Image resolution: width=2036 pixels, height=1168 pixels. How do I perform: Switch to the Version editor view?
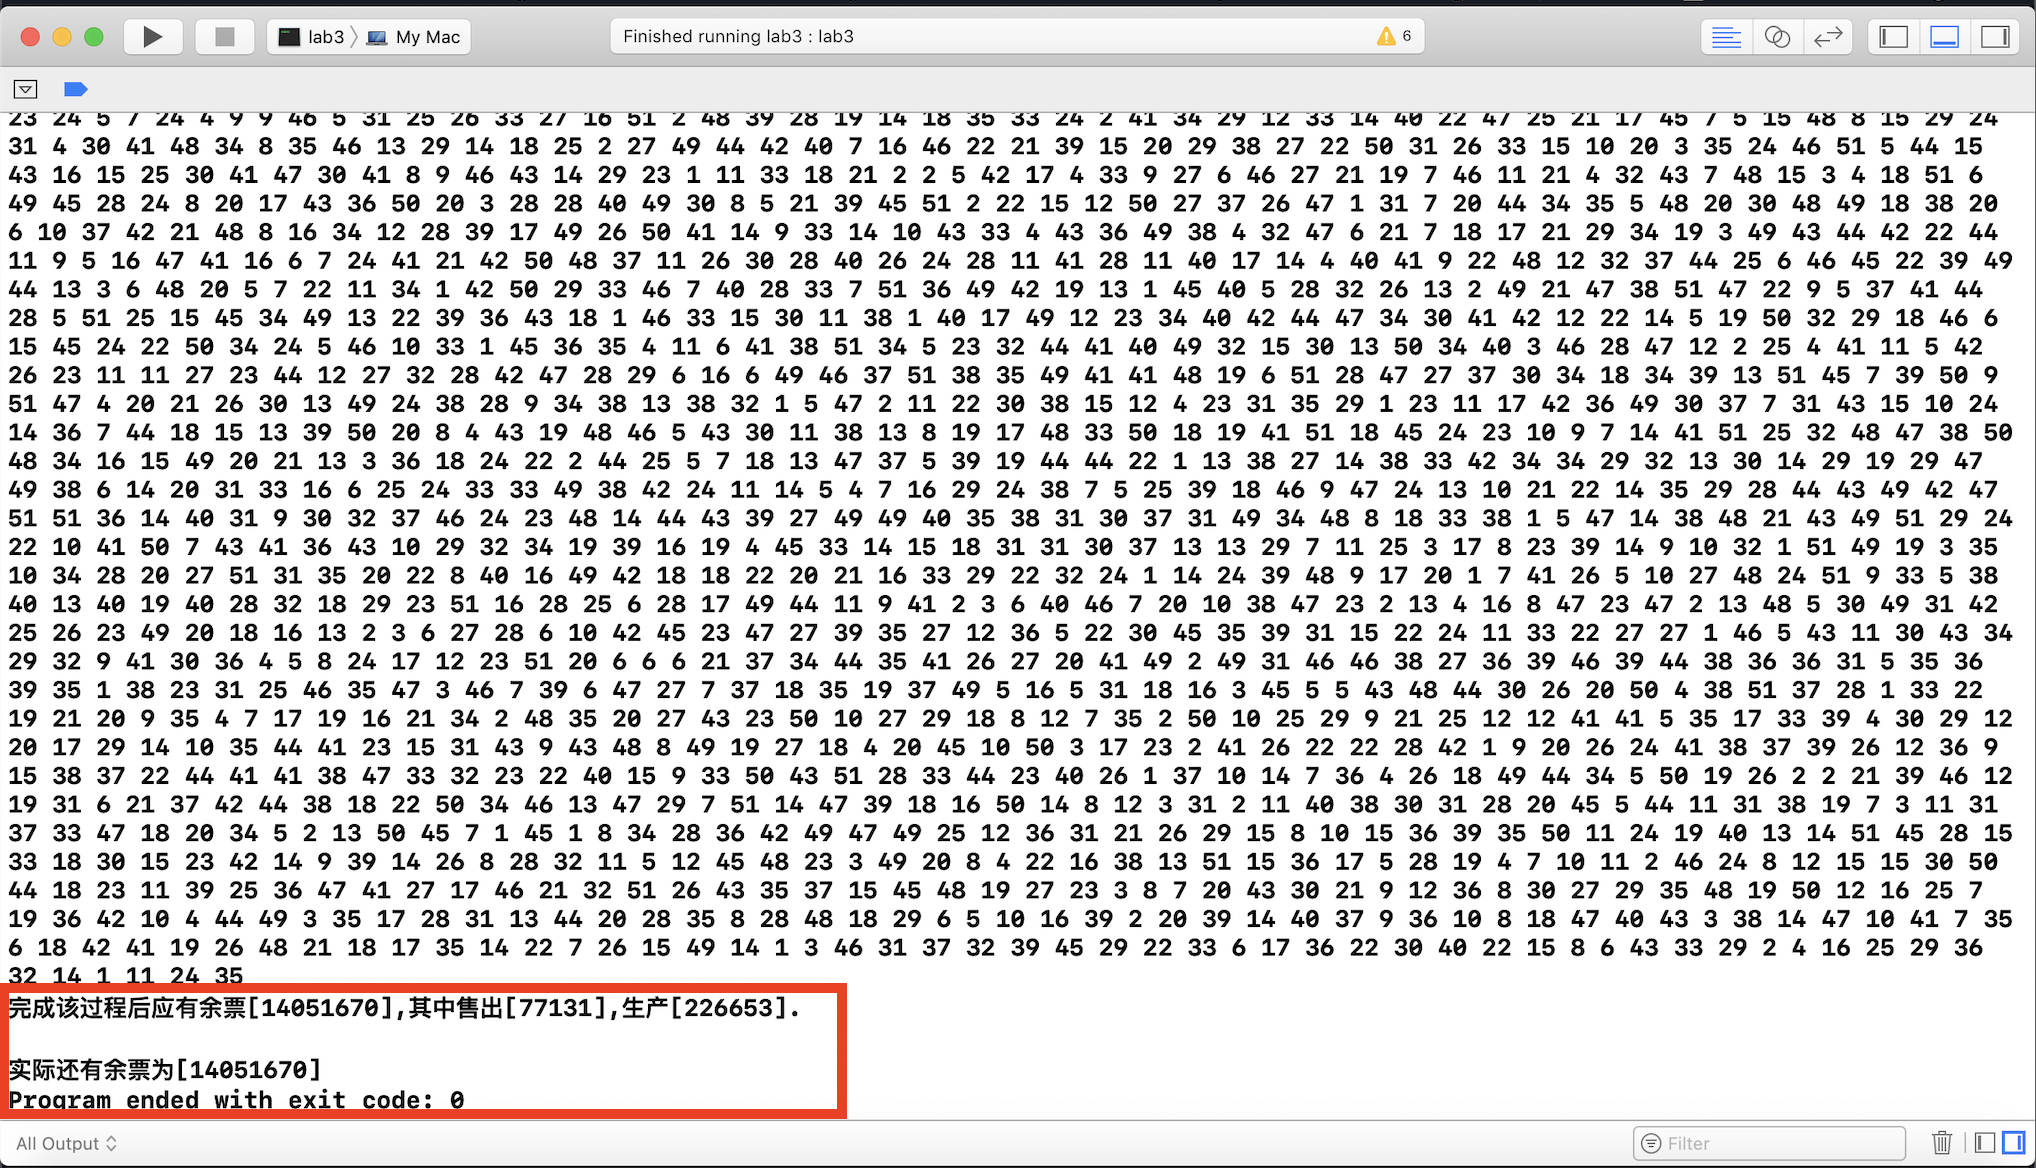coord(1828,37)
